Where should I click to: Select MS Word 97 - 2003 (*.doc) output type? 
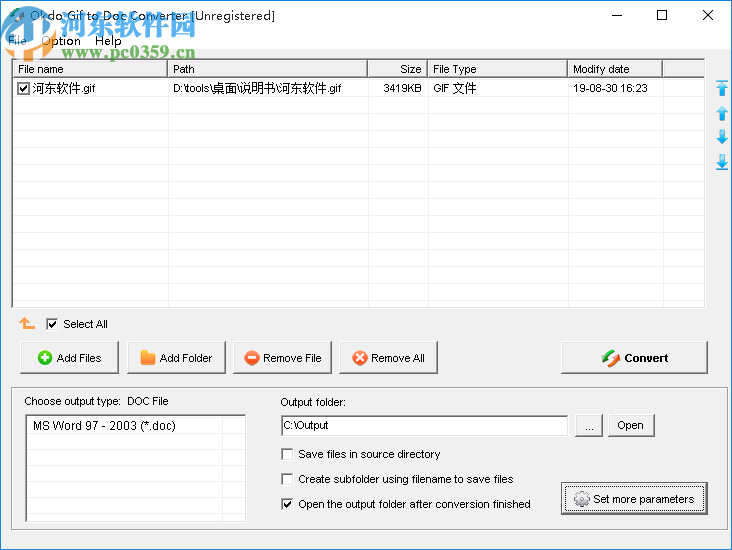click(105, 426)
